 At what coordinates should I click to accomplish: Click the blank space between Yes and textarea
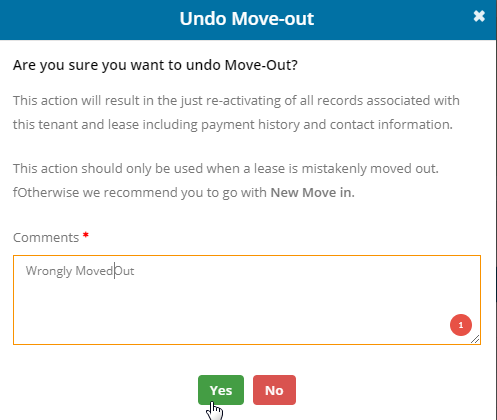pos(247,360)
